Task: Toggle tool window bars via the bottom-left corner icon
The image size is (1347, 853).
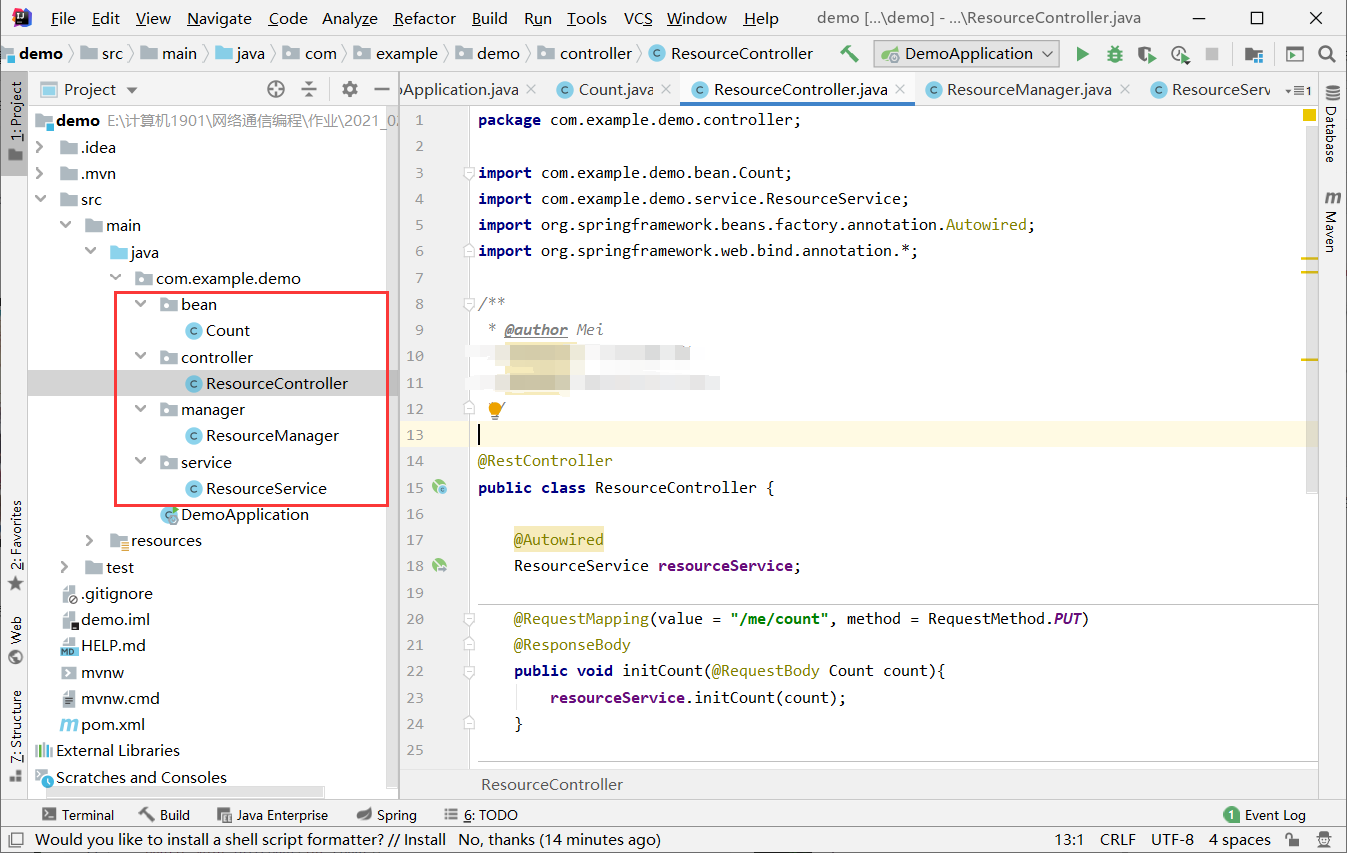Action: (15, 840)
